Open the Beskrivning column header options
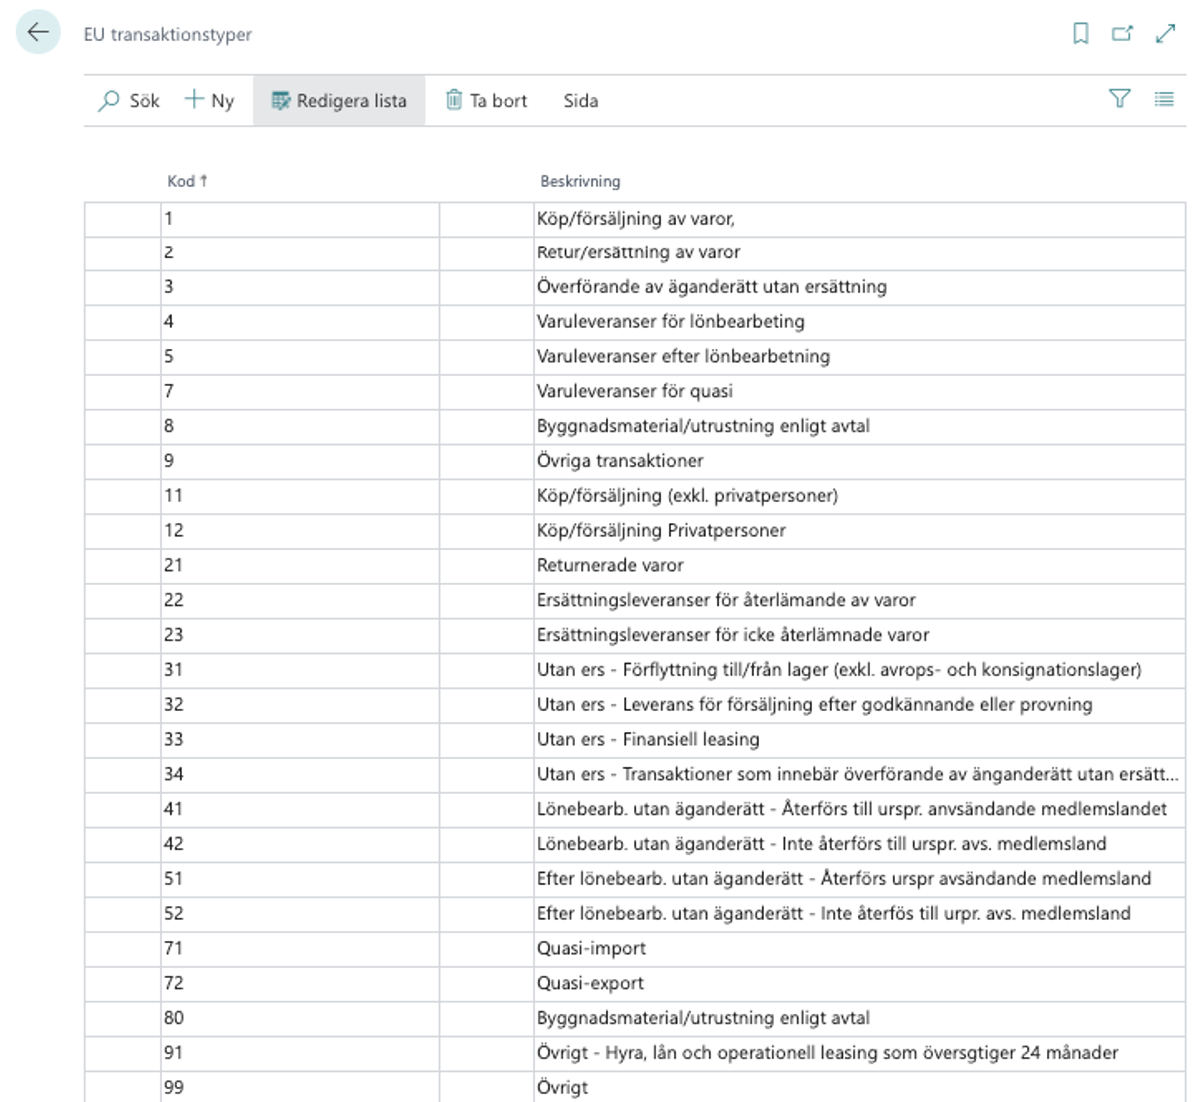This screenshot has width=1196, height=1102. [580, 181]
